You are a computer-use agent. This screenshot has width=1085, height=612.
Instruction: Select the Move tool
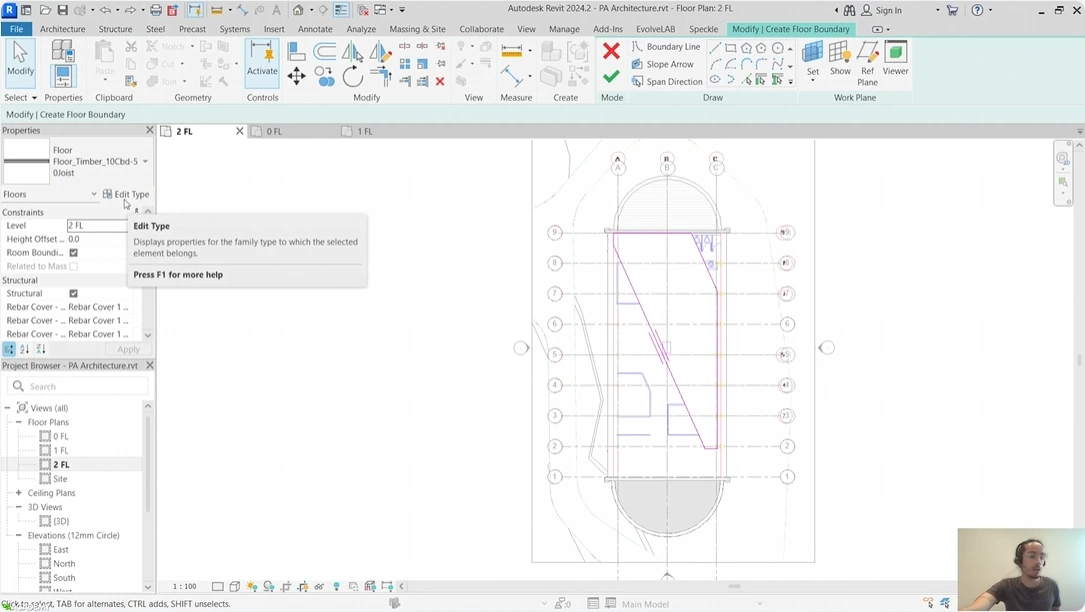(x=296, y=75)
